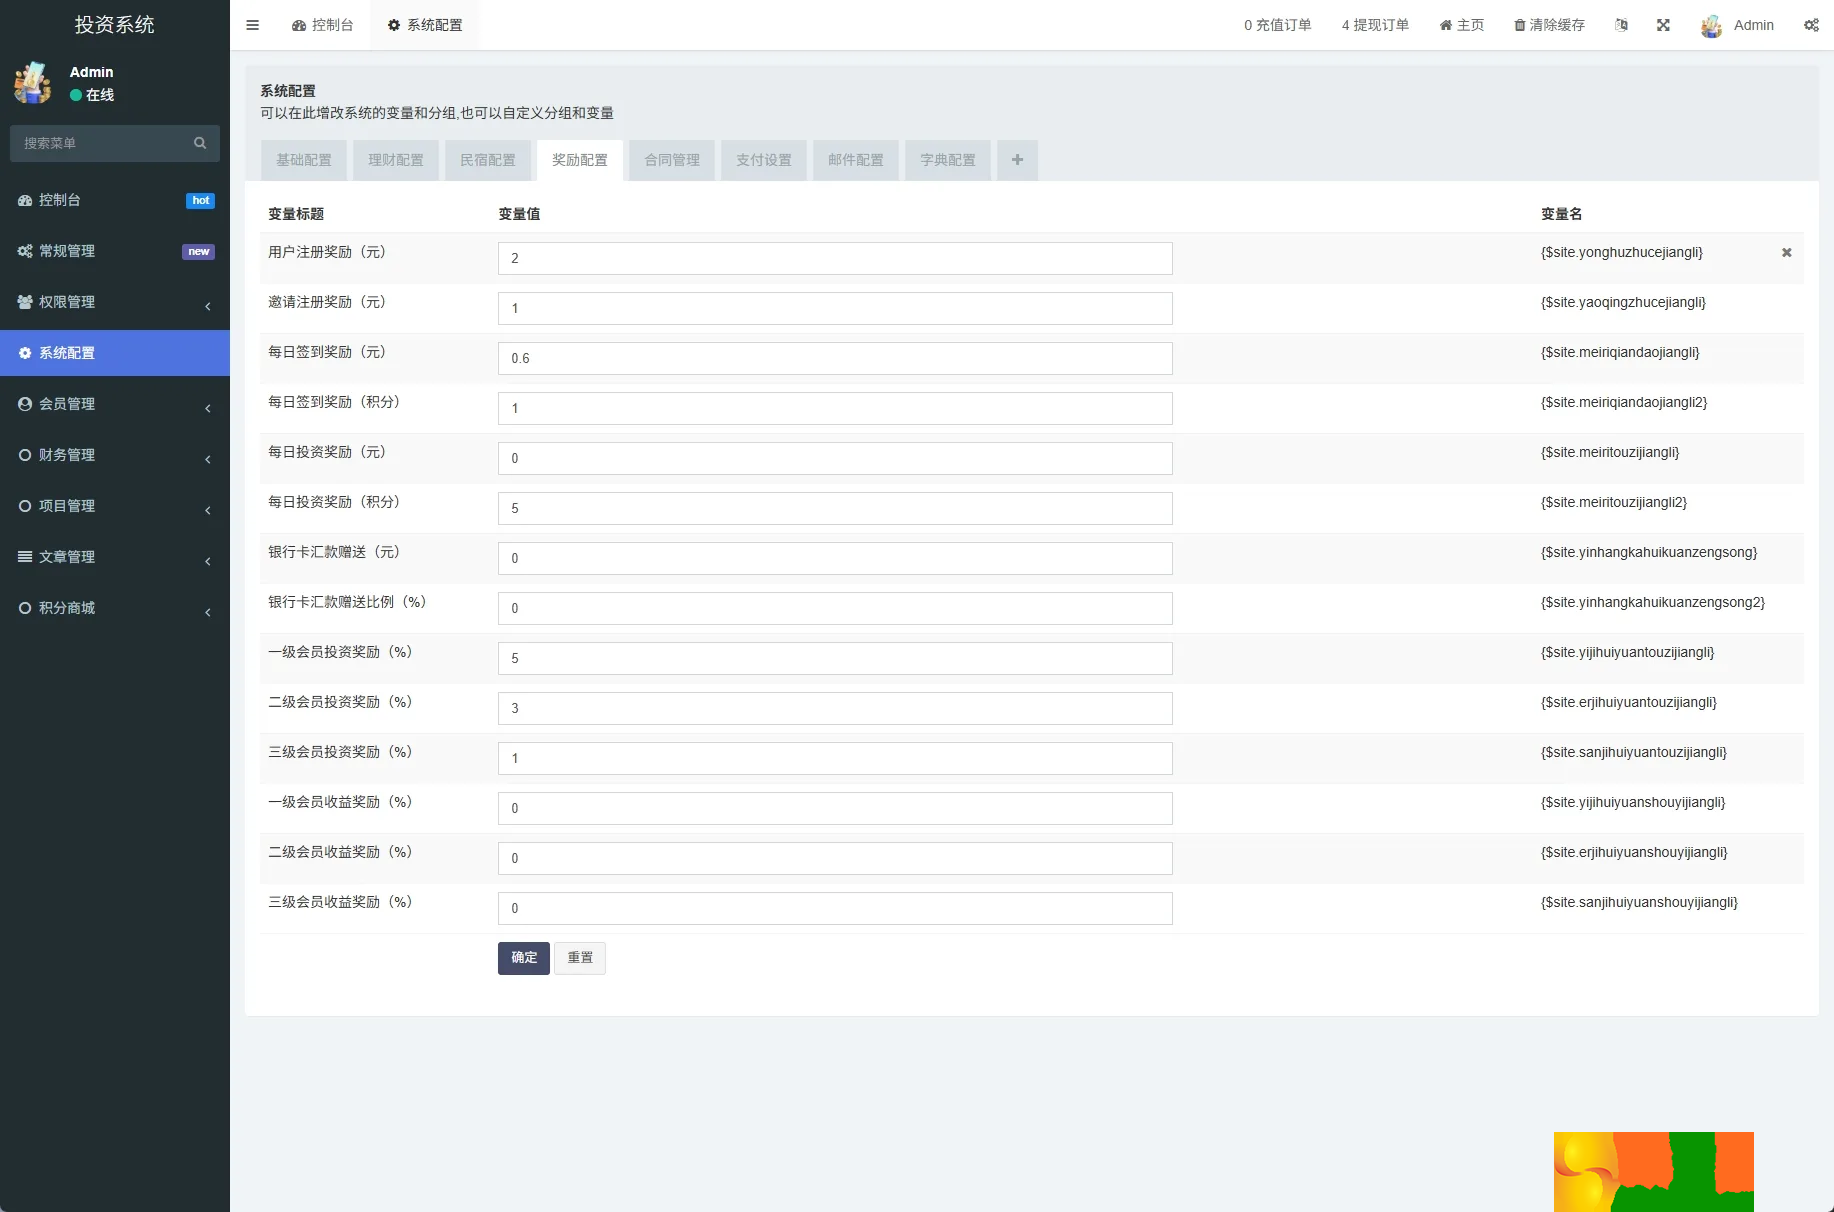Image resolution: width=1834 pixels, height=1212 pixels.
Task: Switch to the 邮件配置 tab
Action: click(x=856, y=160)
